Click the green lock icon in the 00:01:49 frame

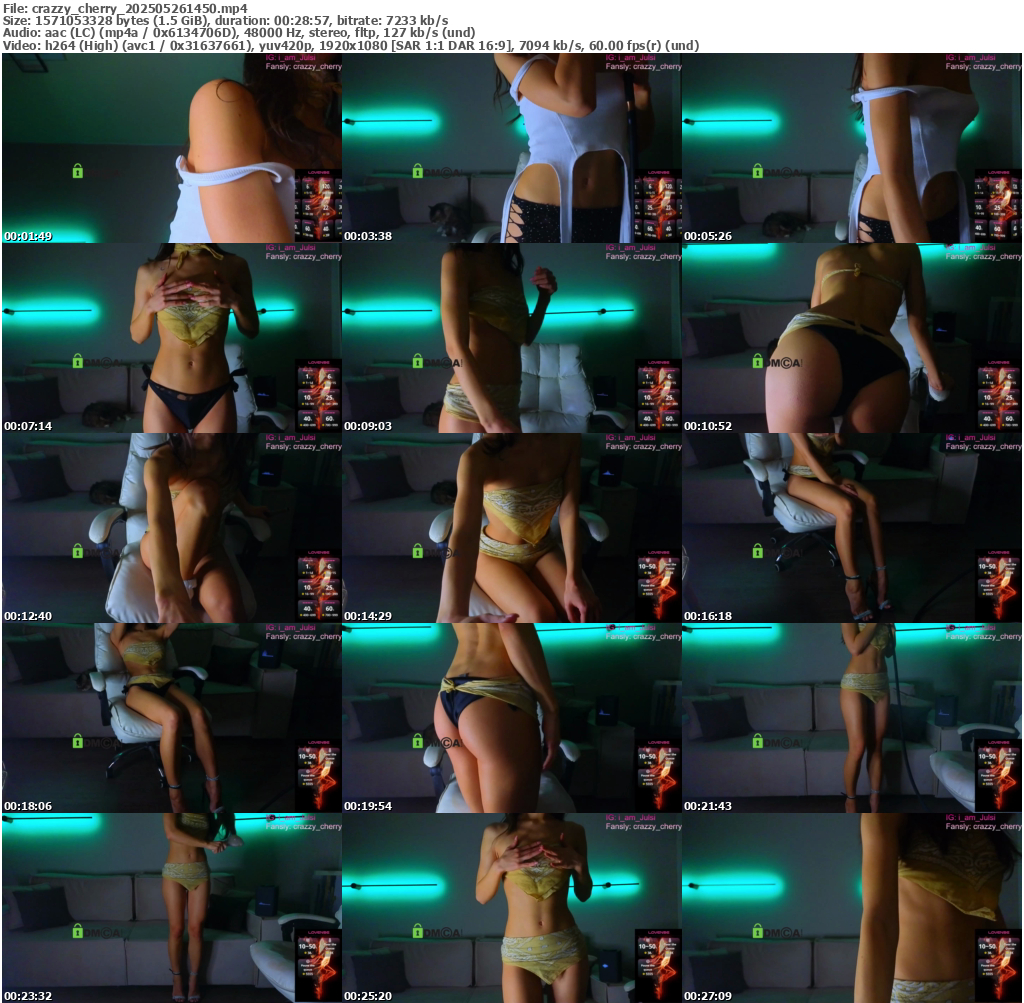pyautogui.click(x=77, y=171)
